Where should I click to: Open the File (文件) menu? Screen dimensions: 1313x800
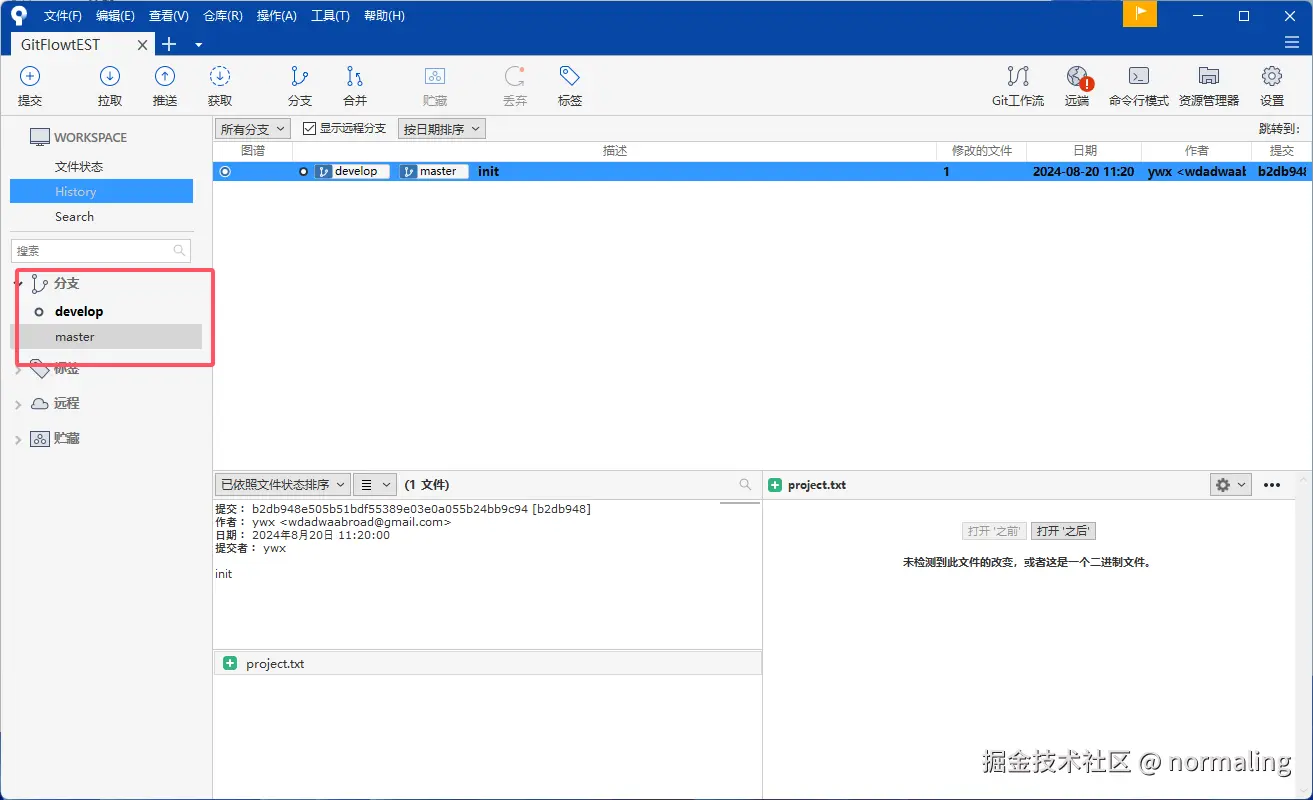(63, 16)
